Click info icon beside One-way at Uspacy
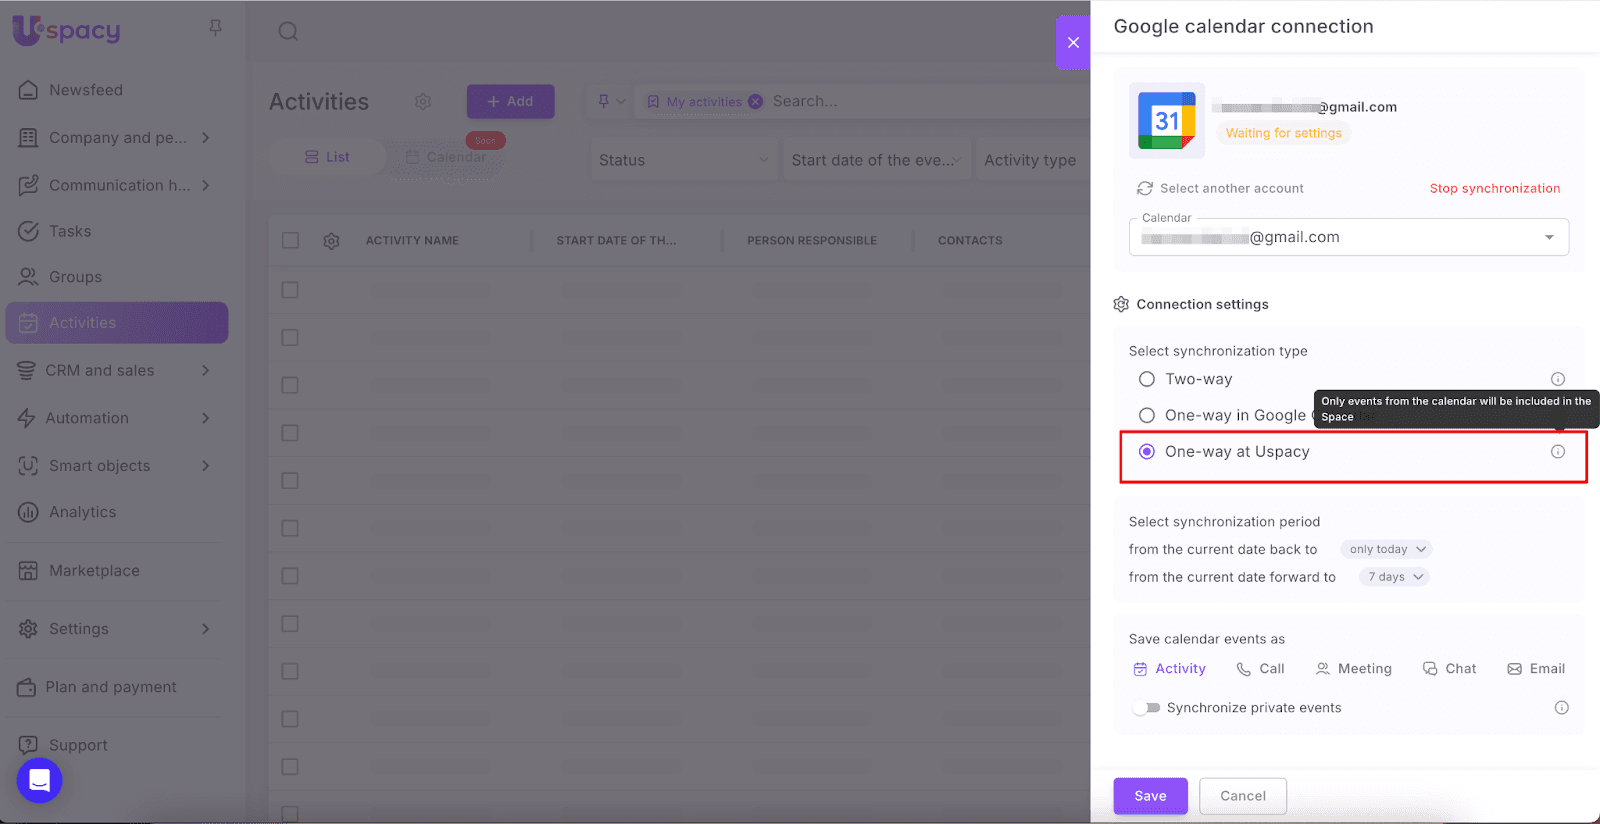Screen dimensions: 1600x824 click(1557, 452)
